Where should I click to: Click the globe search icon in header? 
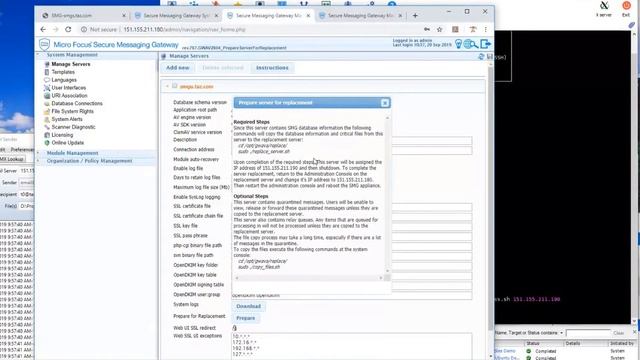point(471,44)
